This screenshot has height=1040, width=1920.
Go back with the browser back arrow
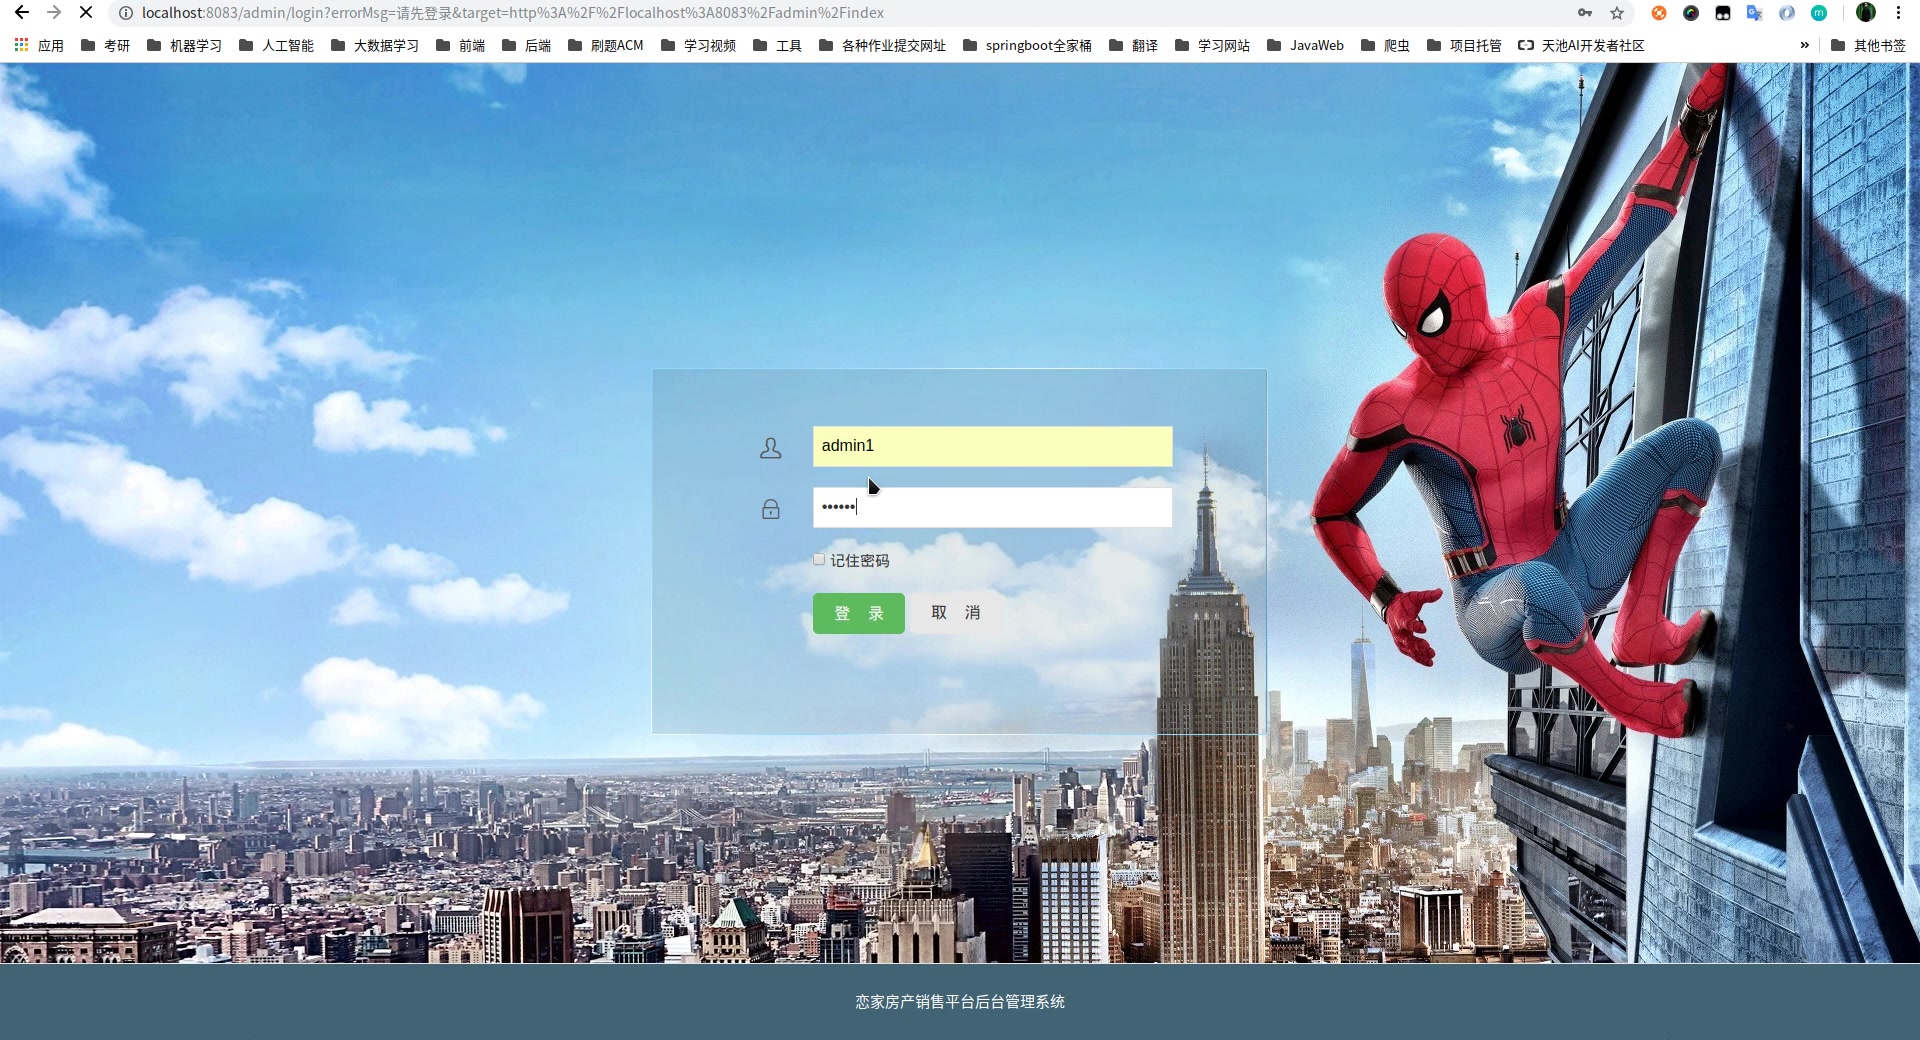21,13
